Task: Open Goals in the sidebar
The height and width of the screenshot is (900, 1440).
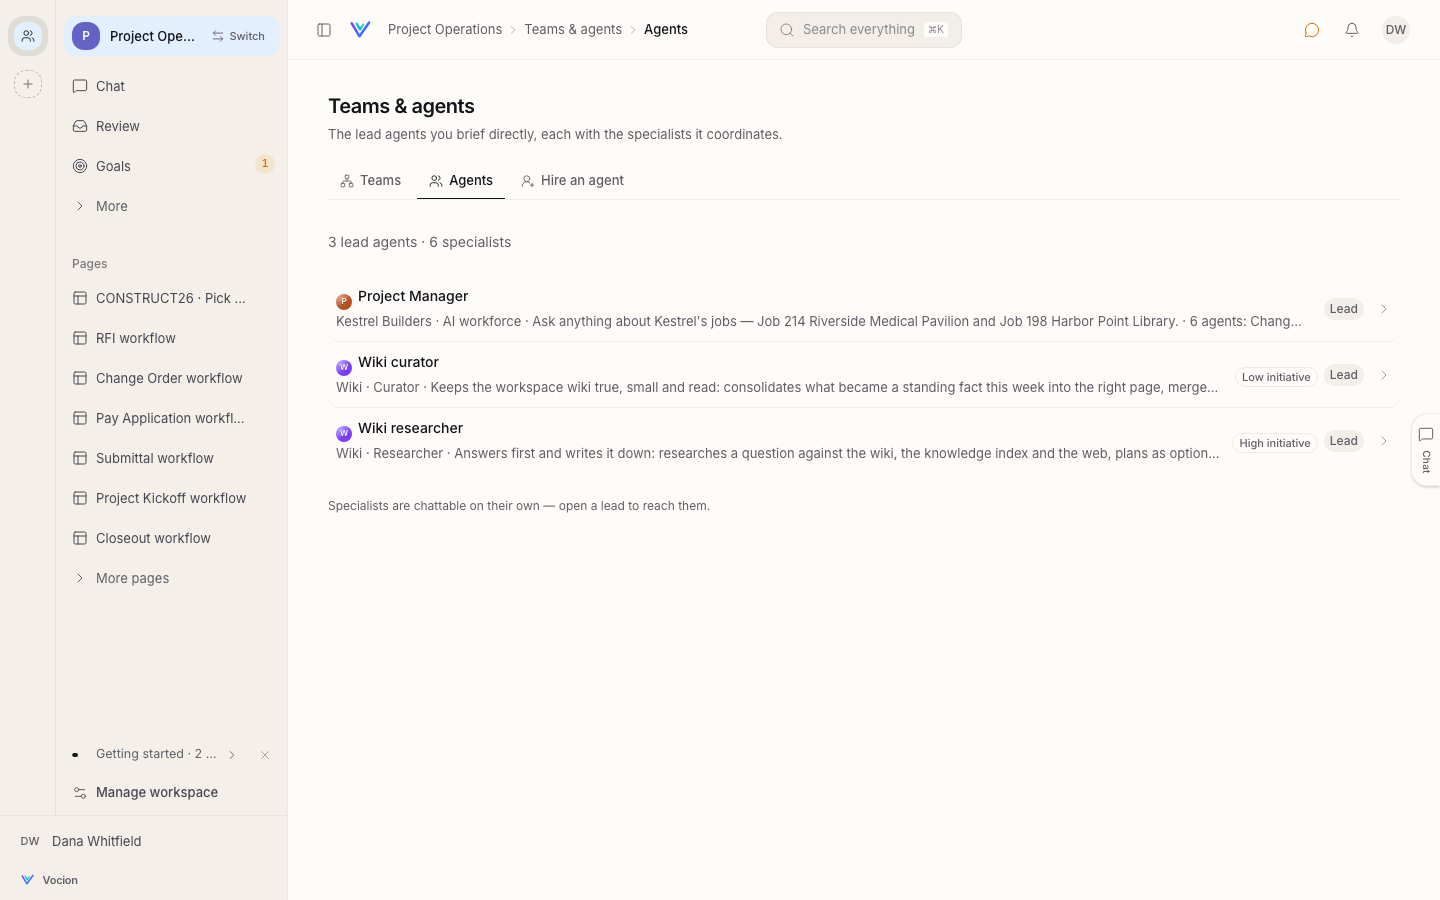Action: (x=171, y=166)
